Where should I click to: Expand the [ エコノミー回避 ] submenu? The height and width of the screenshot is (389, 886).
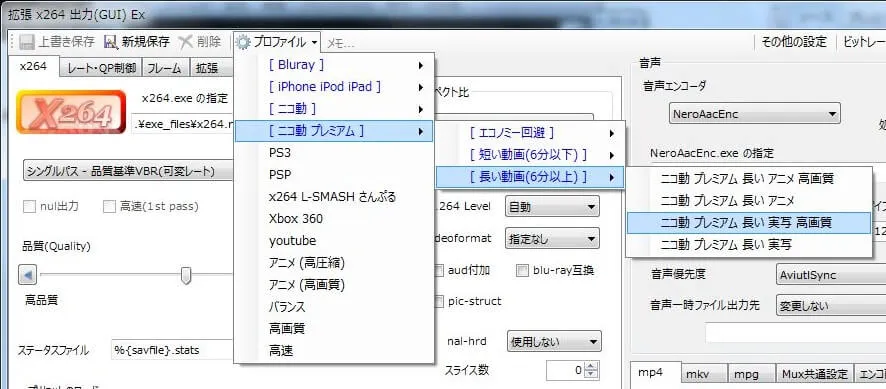(529, 133)
